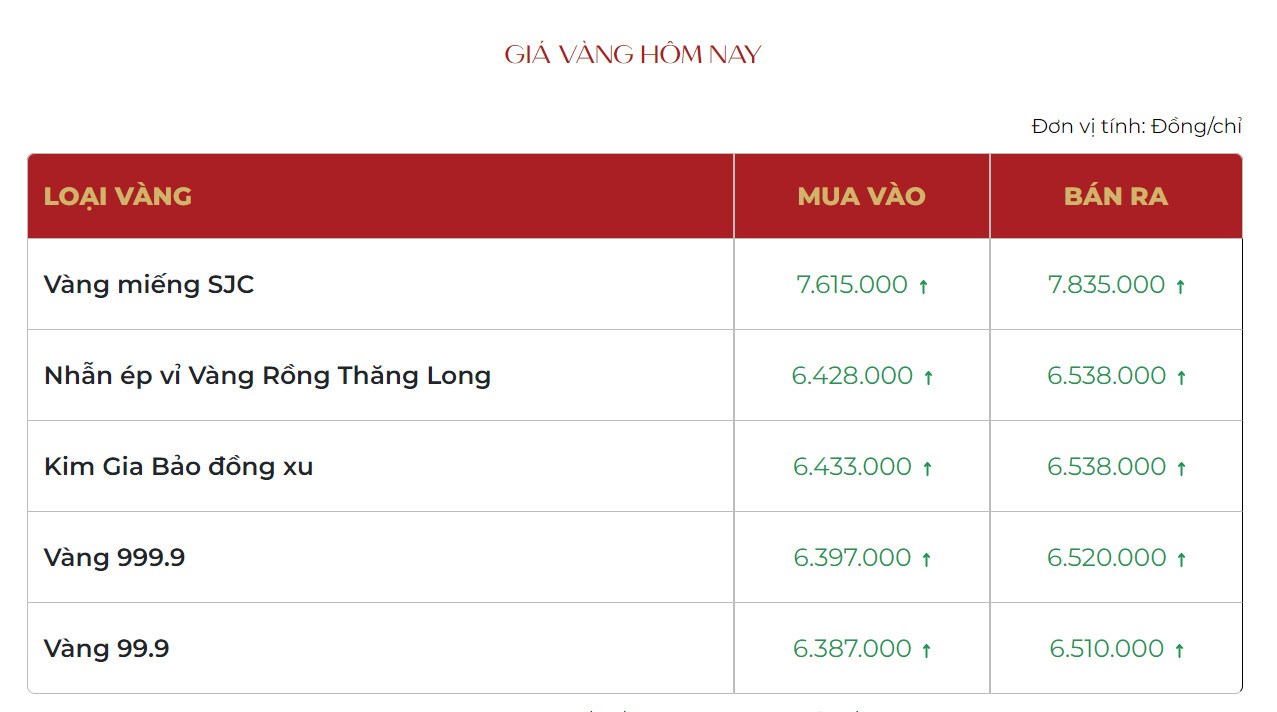Click the up arrow beside 6.510.000
This screenshot has width=1277, height=712.
(1179, 651)
